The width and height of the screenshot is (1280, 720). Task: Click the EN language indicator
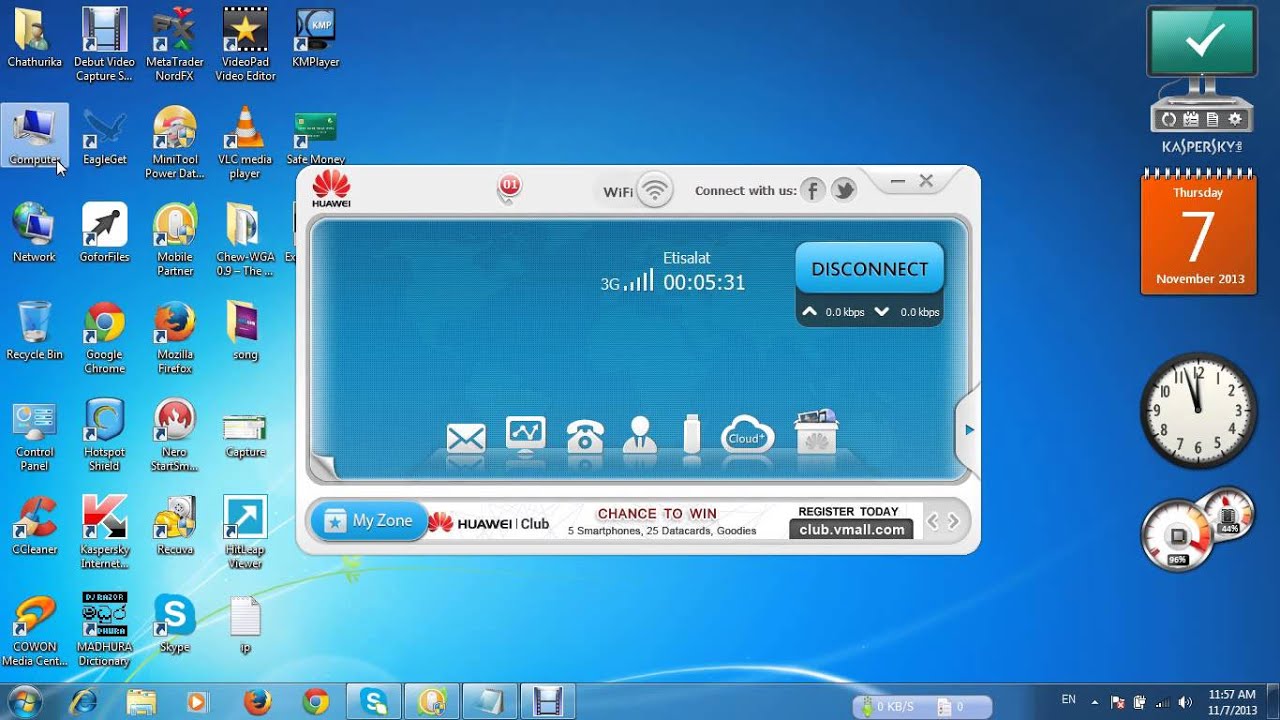pos(1068,700)
